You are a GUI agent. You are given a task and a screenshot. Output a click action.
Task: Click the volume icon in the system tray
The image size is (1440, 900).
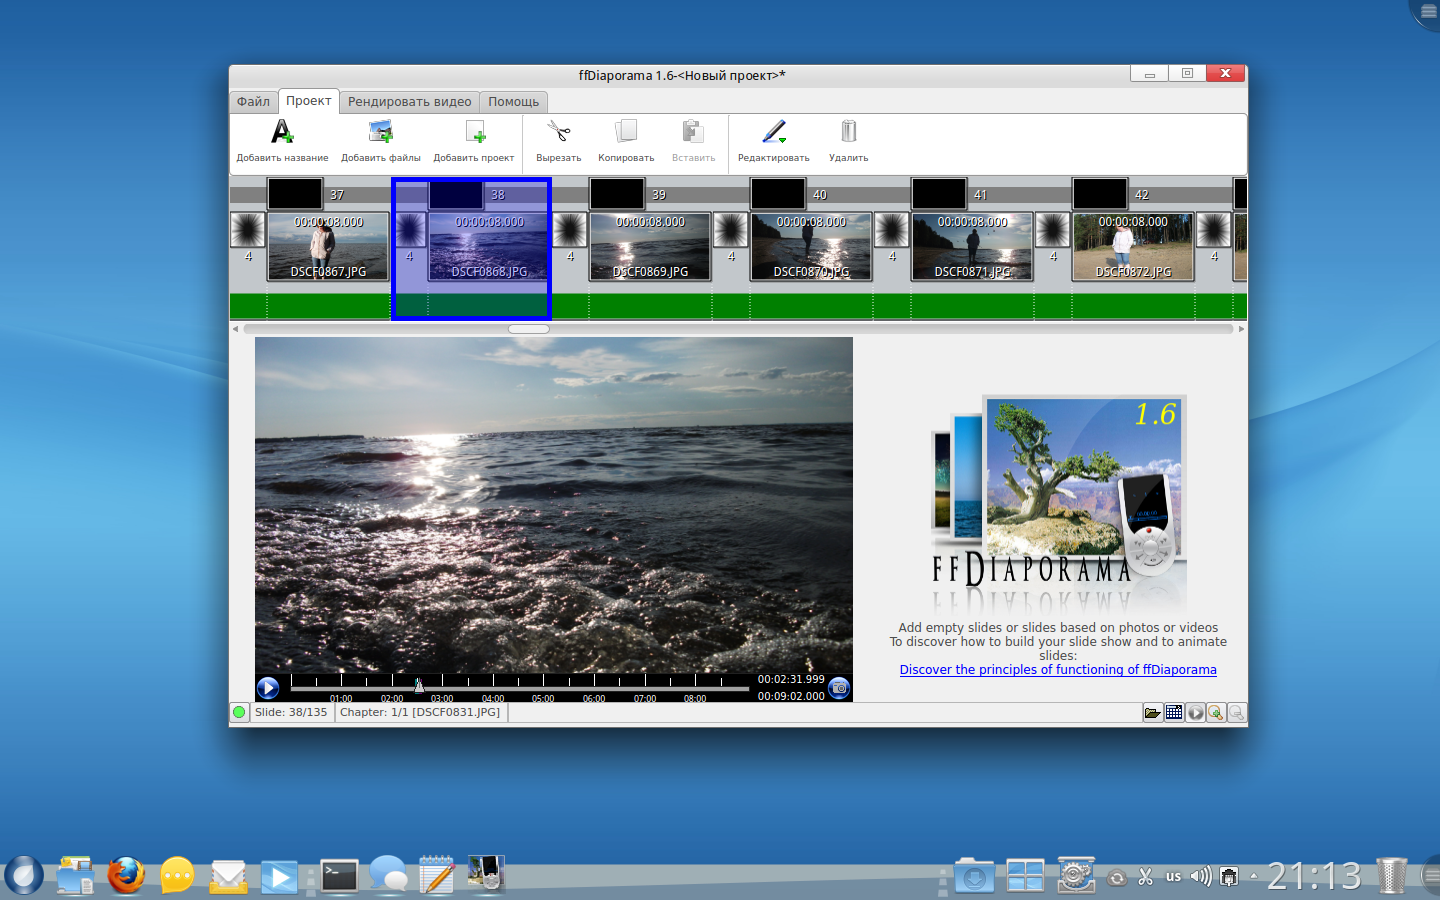(1201, 877)
